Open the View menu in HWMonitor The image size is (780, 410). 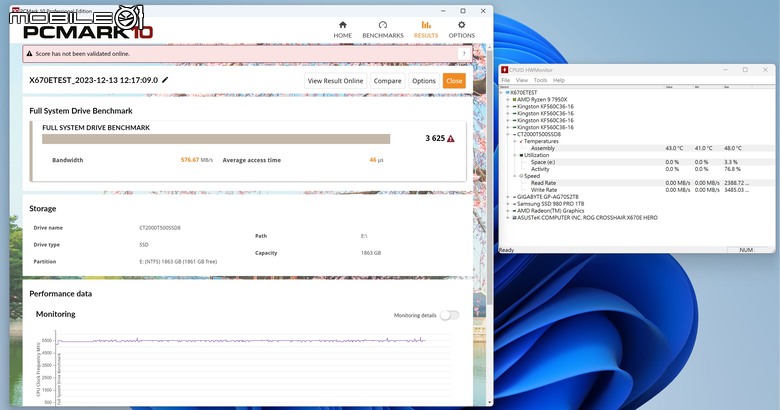coord(522,80)
